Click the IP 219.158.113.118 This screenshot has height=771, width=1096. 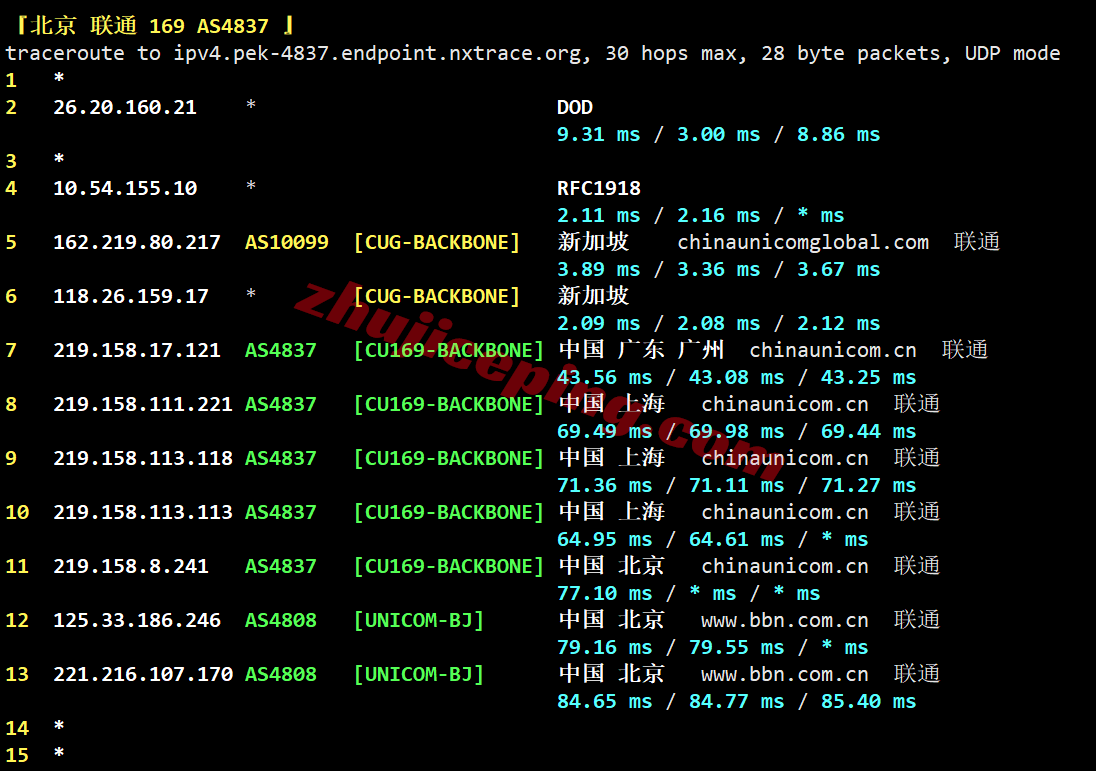143,458
